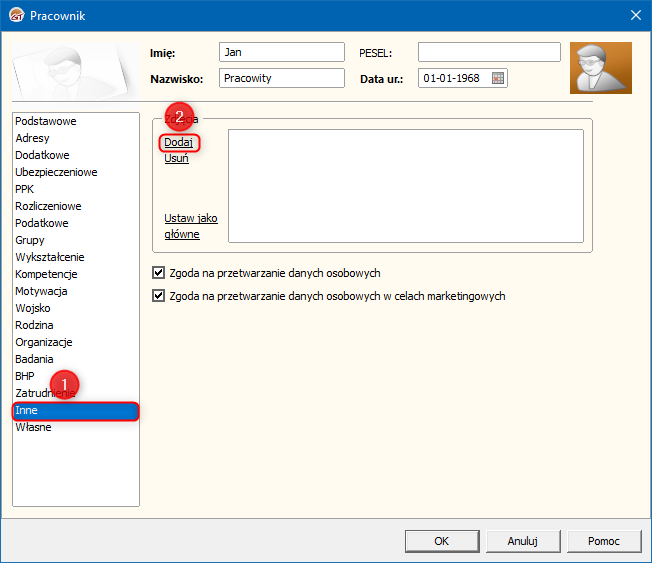Select Własne in the side list
Screen dimensions: 652x563
pos(33,427)
